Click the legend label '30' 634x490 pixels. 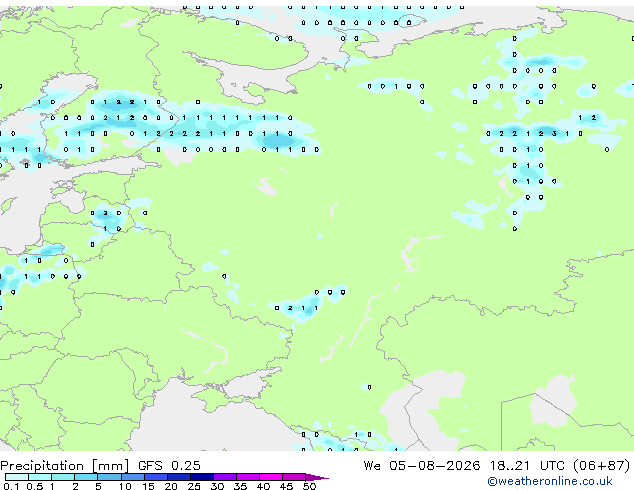tap(217, 486)
